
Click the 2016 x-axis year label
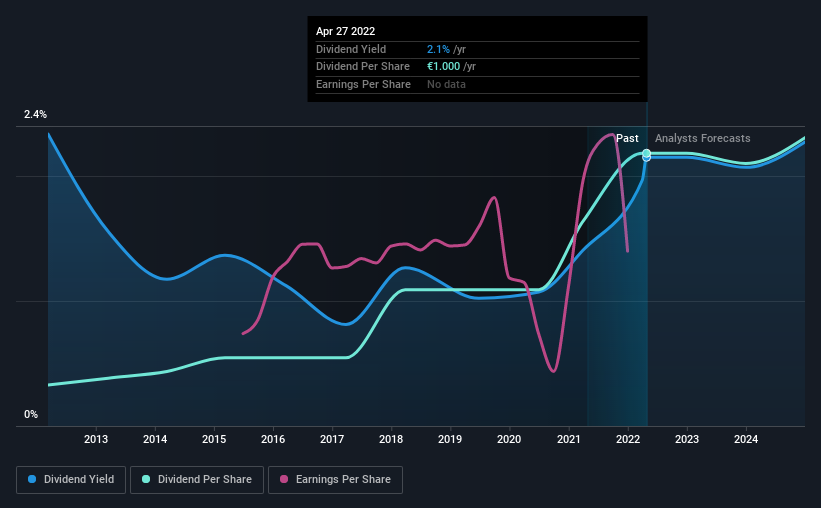[x=273, y=439]
